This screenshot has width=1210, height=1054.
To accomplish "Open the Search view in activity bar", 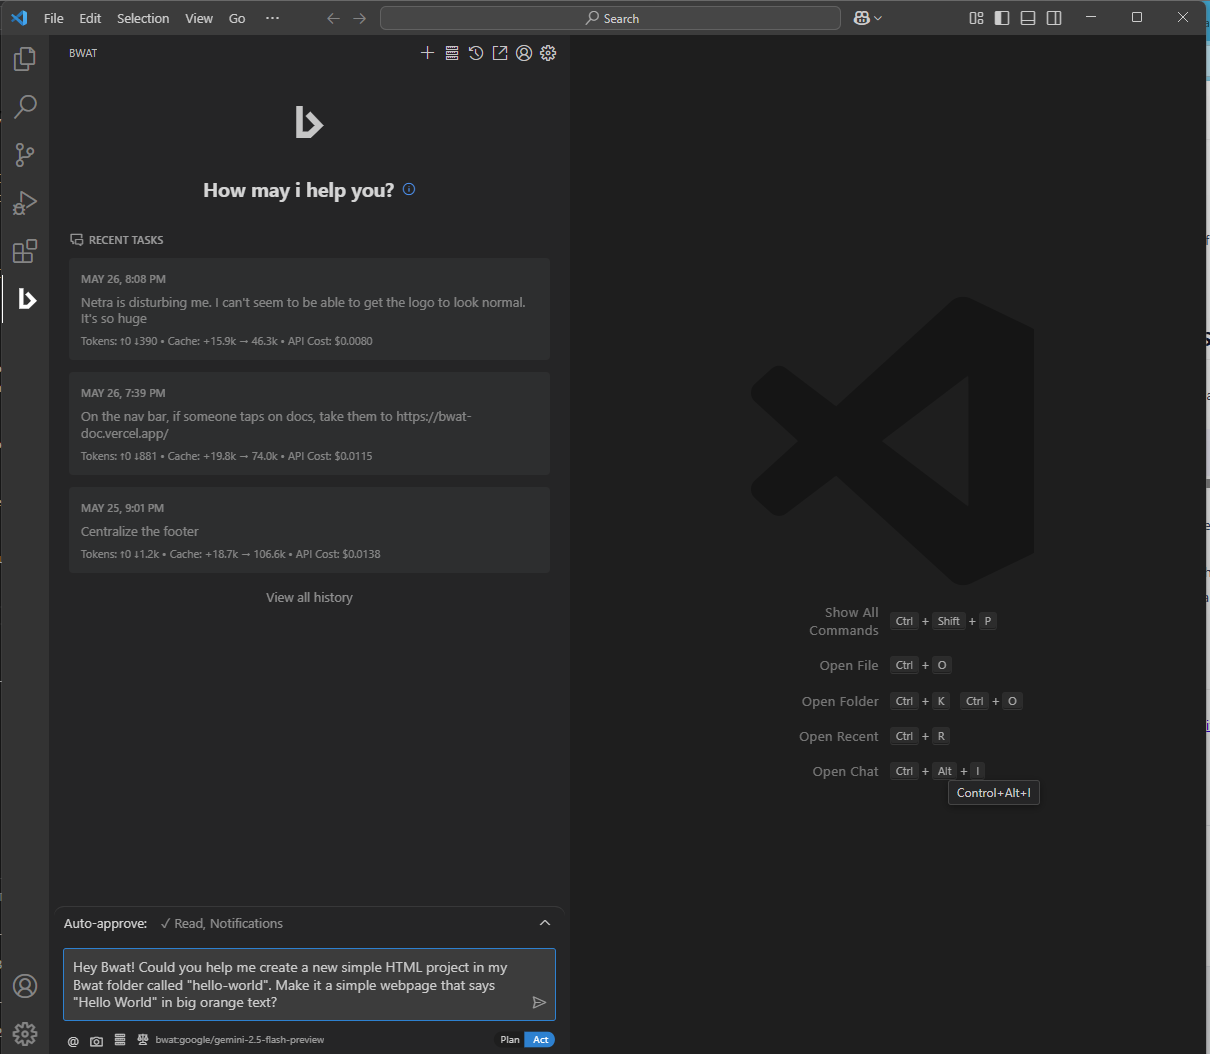I will (x=25, y=107).
